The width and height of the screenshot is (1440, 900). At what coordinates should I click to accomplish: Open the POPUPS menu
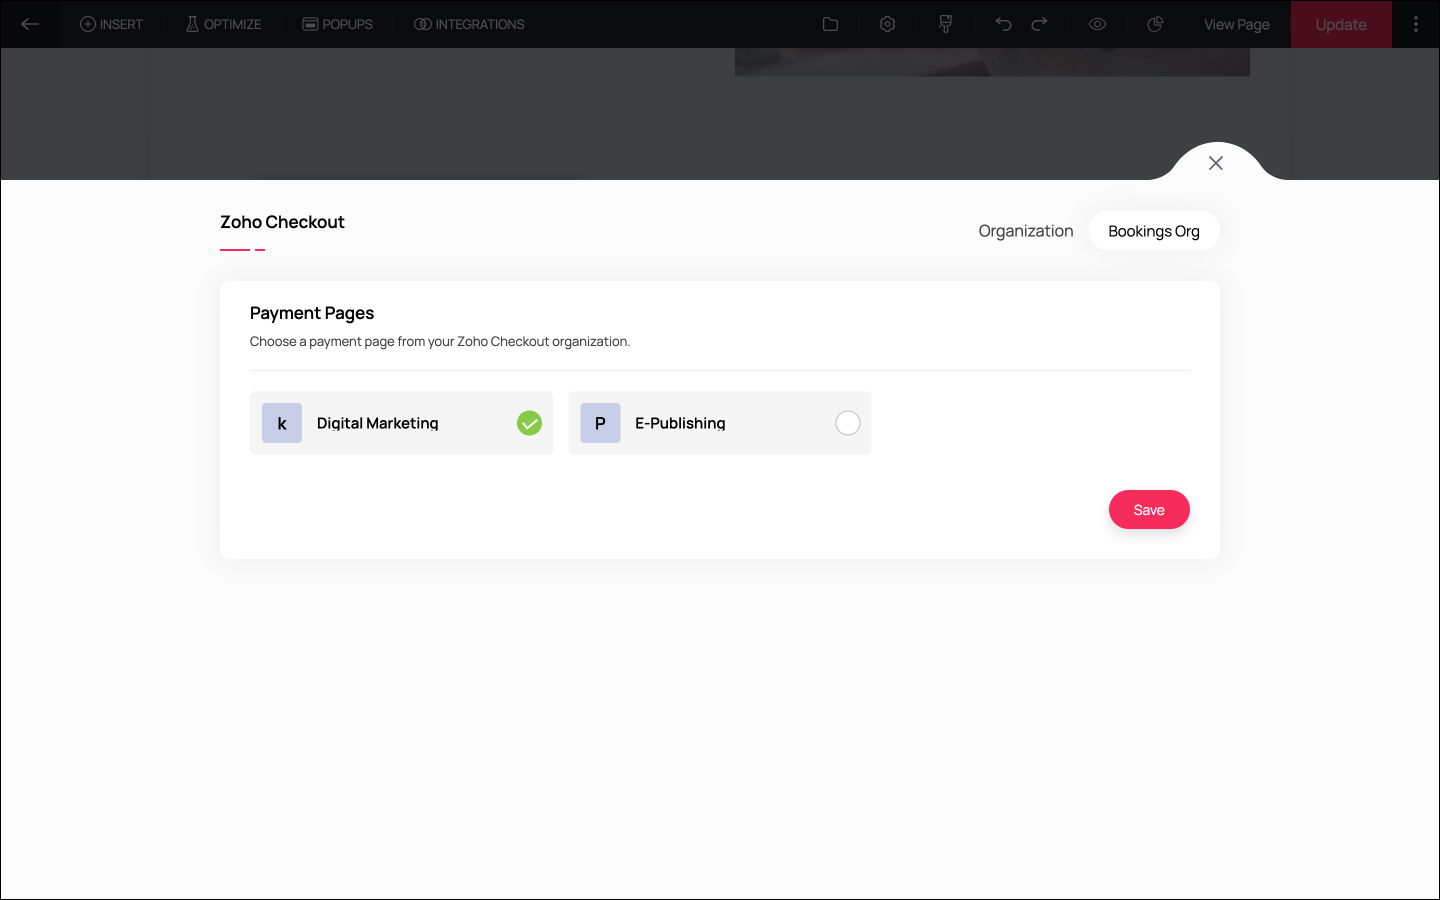click(337, 24)
